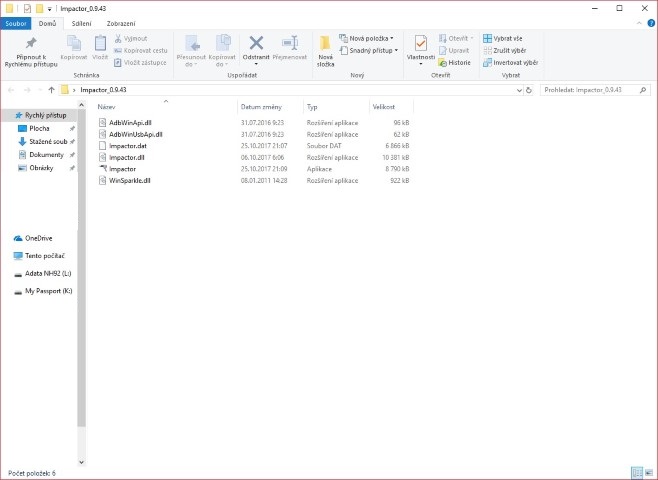Click Kopírovat cestu in ribbon
658x480 pixels.
click(141, 50)
